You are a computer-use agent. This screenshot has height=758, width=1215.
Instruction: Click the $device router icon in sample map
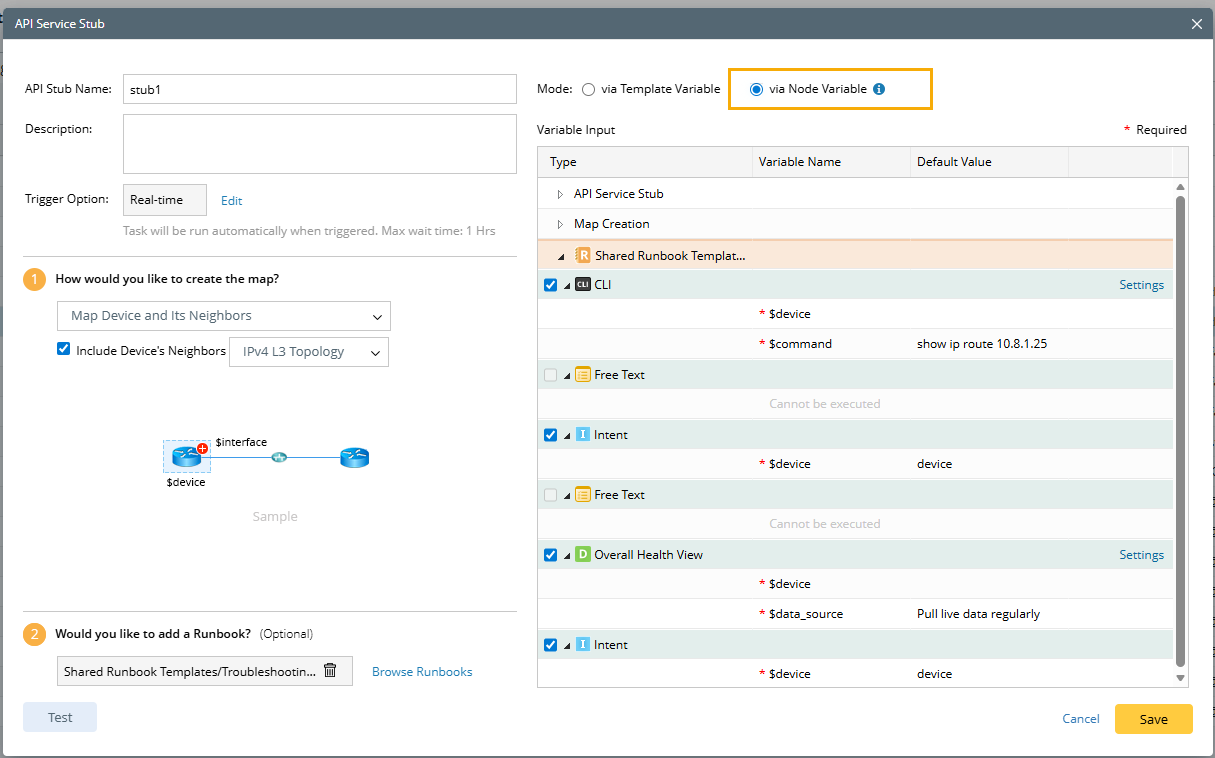pos(186,457)
